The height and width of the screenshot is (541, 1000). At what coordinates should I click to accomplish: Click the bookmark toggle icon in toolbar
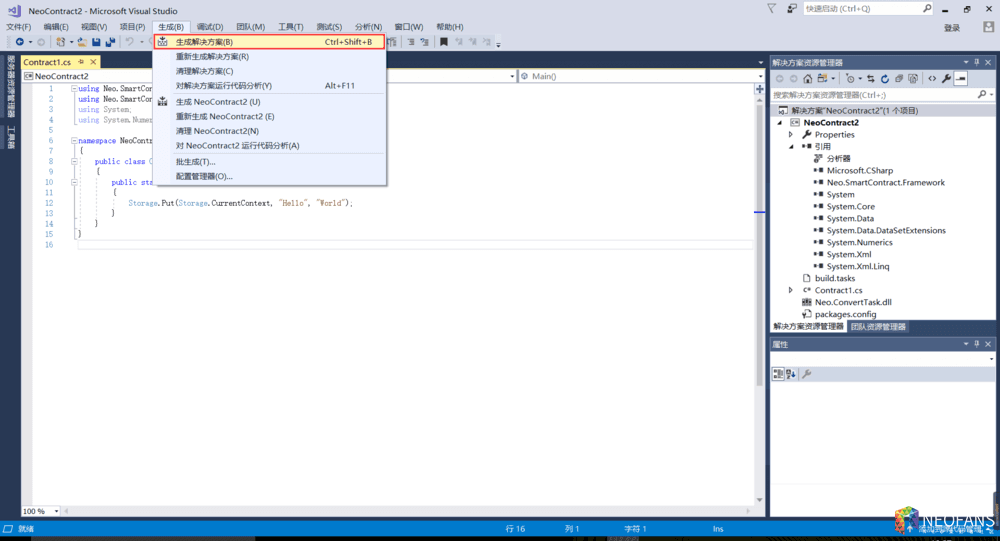pyautogui.click(x=444, y=42)
